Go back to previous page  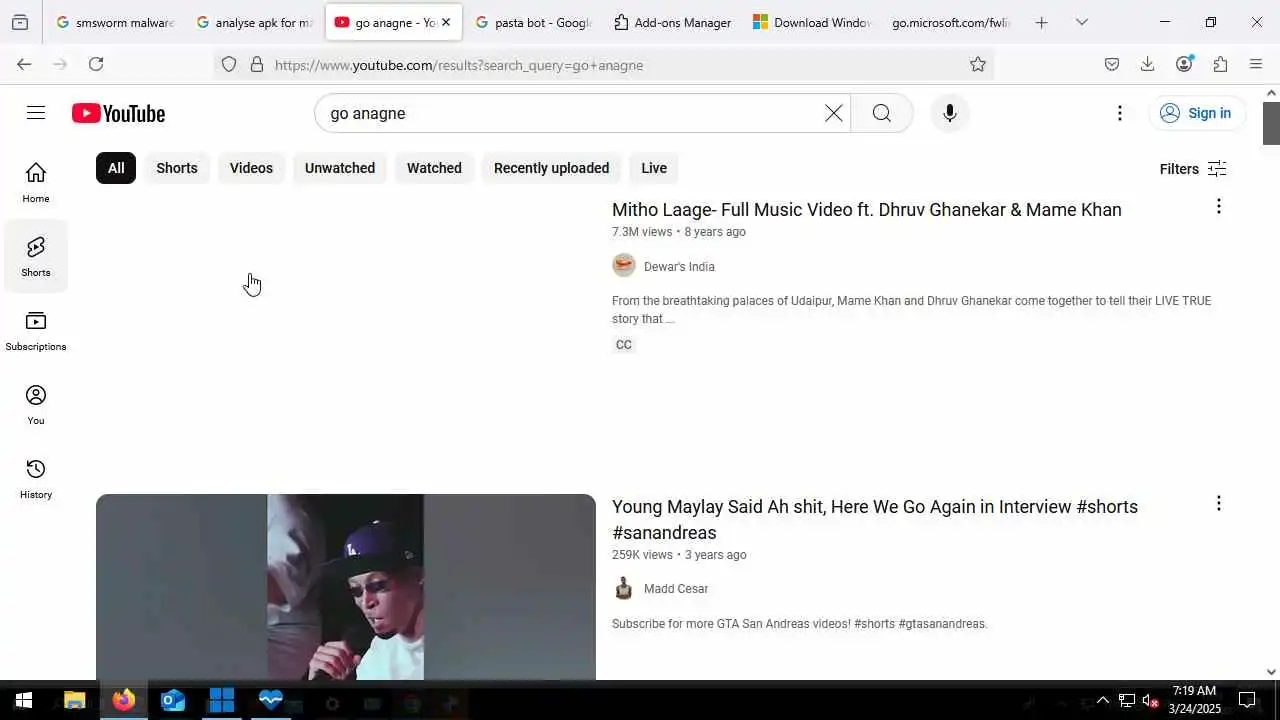tap(24, 64)
